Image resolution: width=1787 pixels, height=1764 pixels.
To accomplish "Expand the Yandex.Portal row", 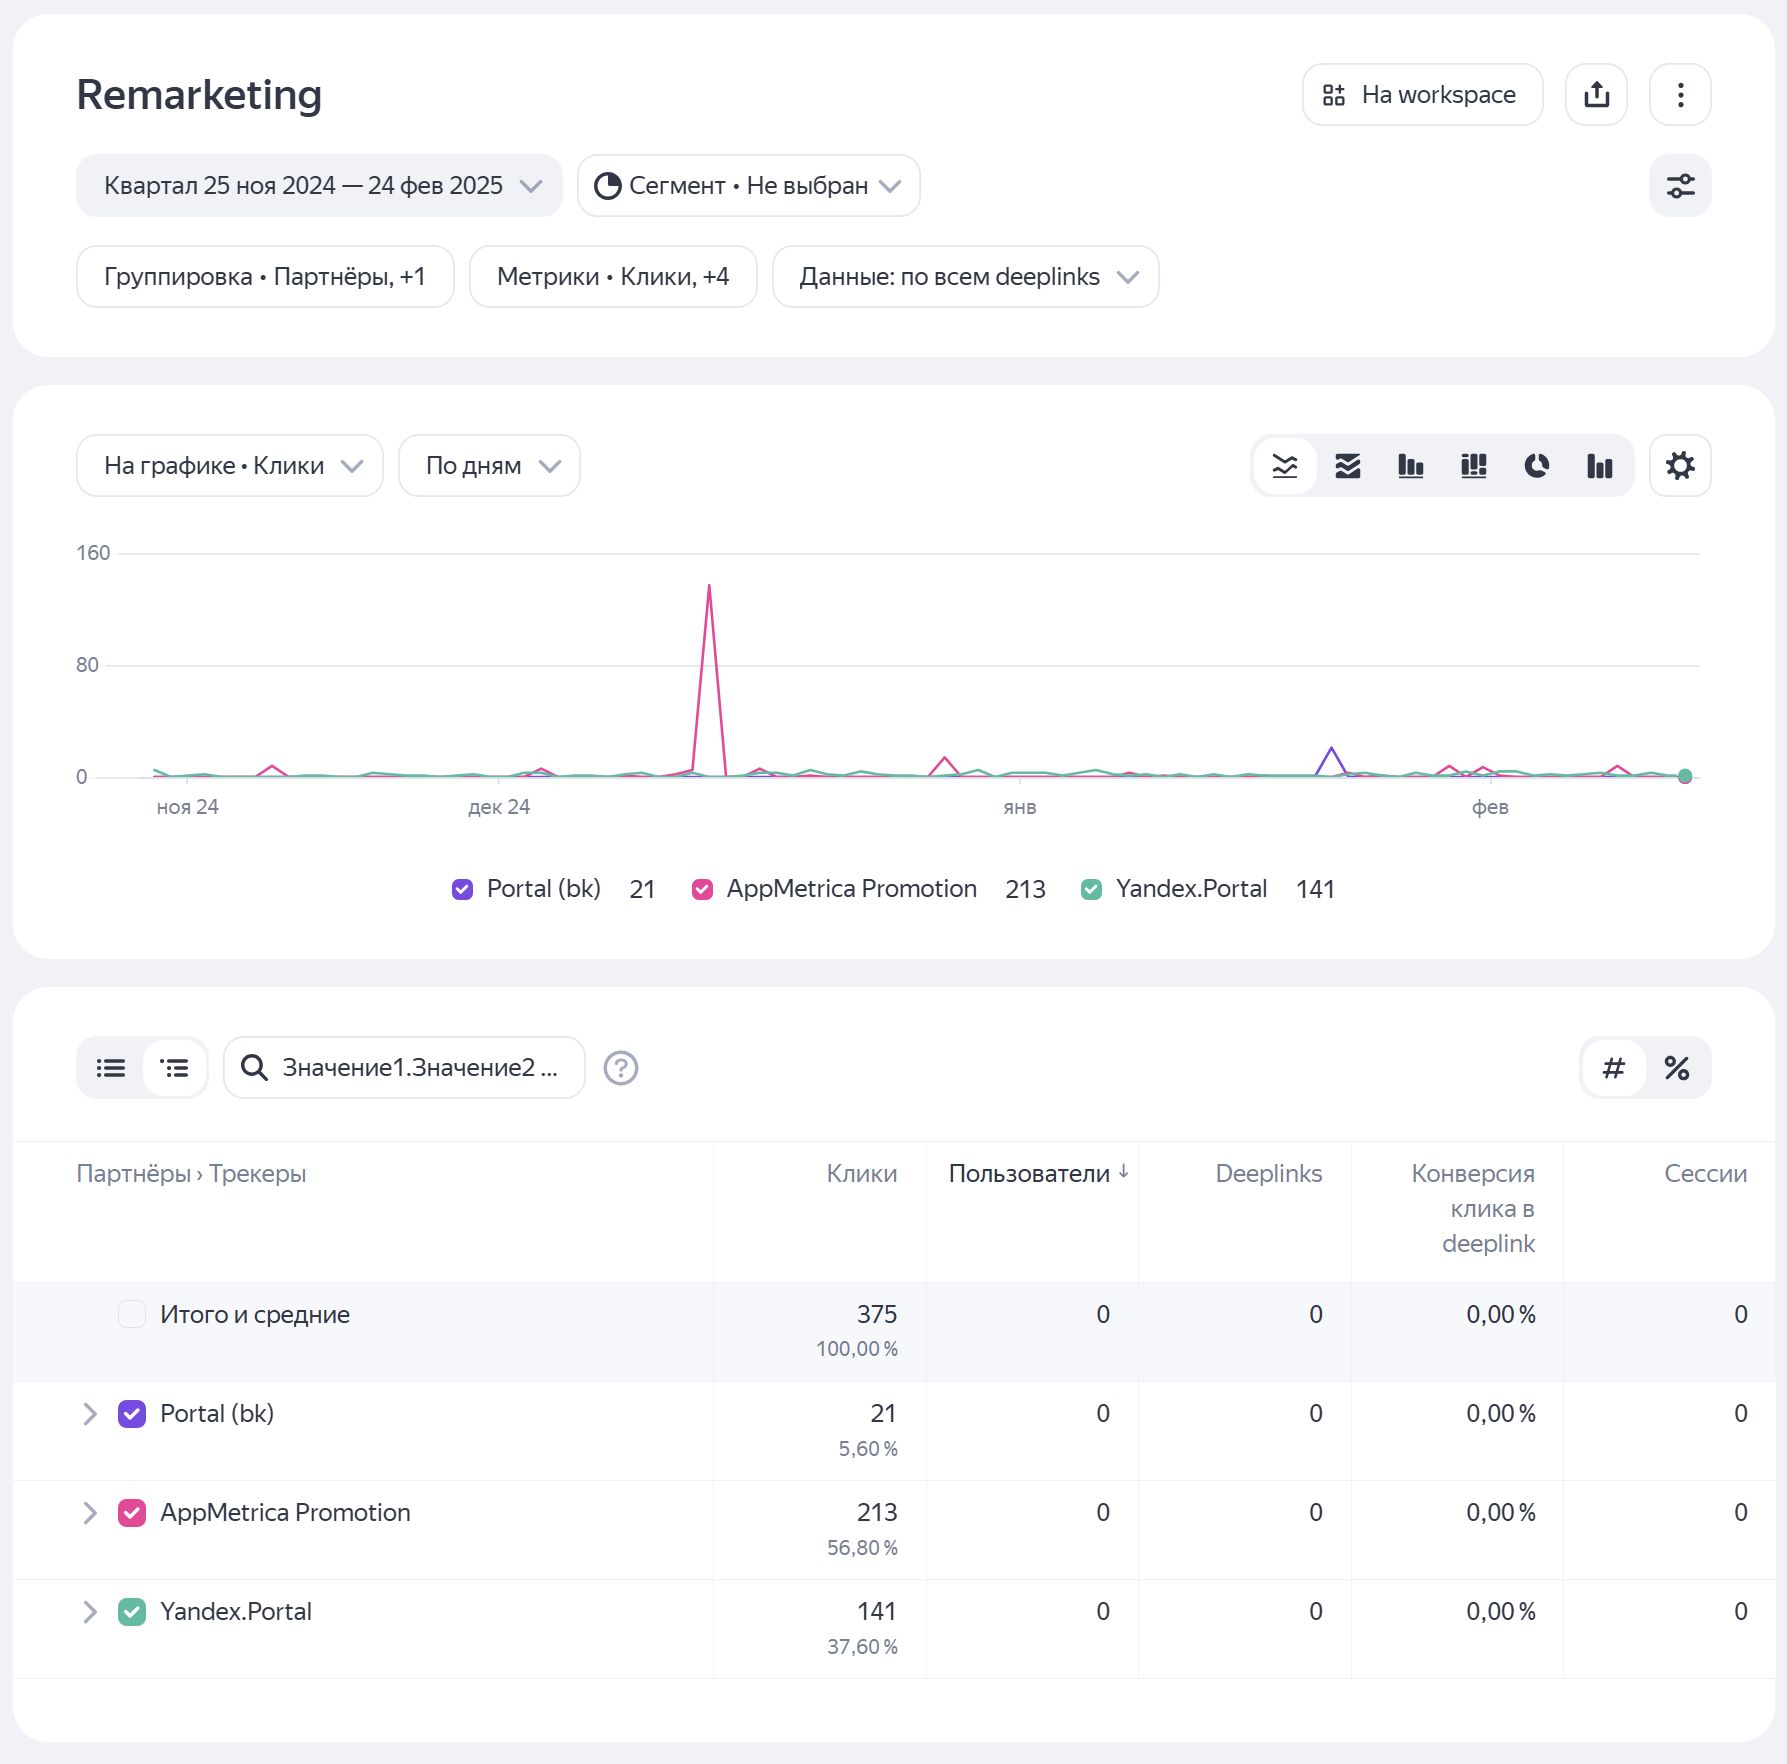I will 90,1612.
